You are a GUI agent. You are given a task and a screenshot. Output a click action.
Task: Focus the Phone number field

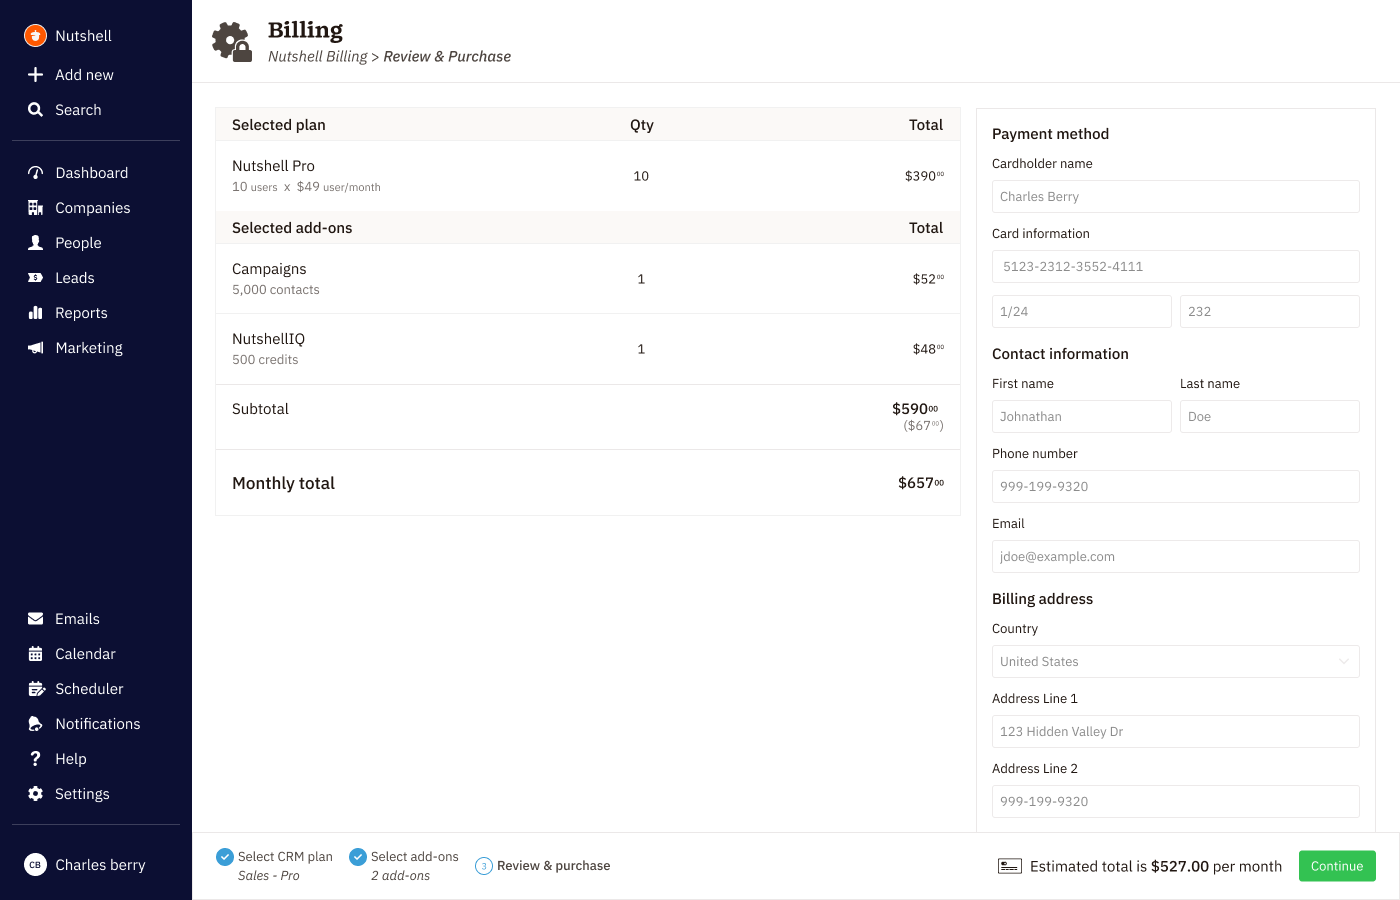tap(1176, 487)
